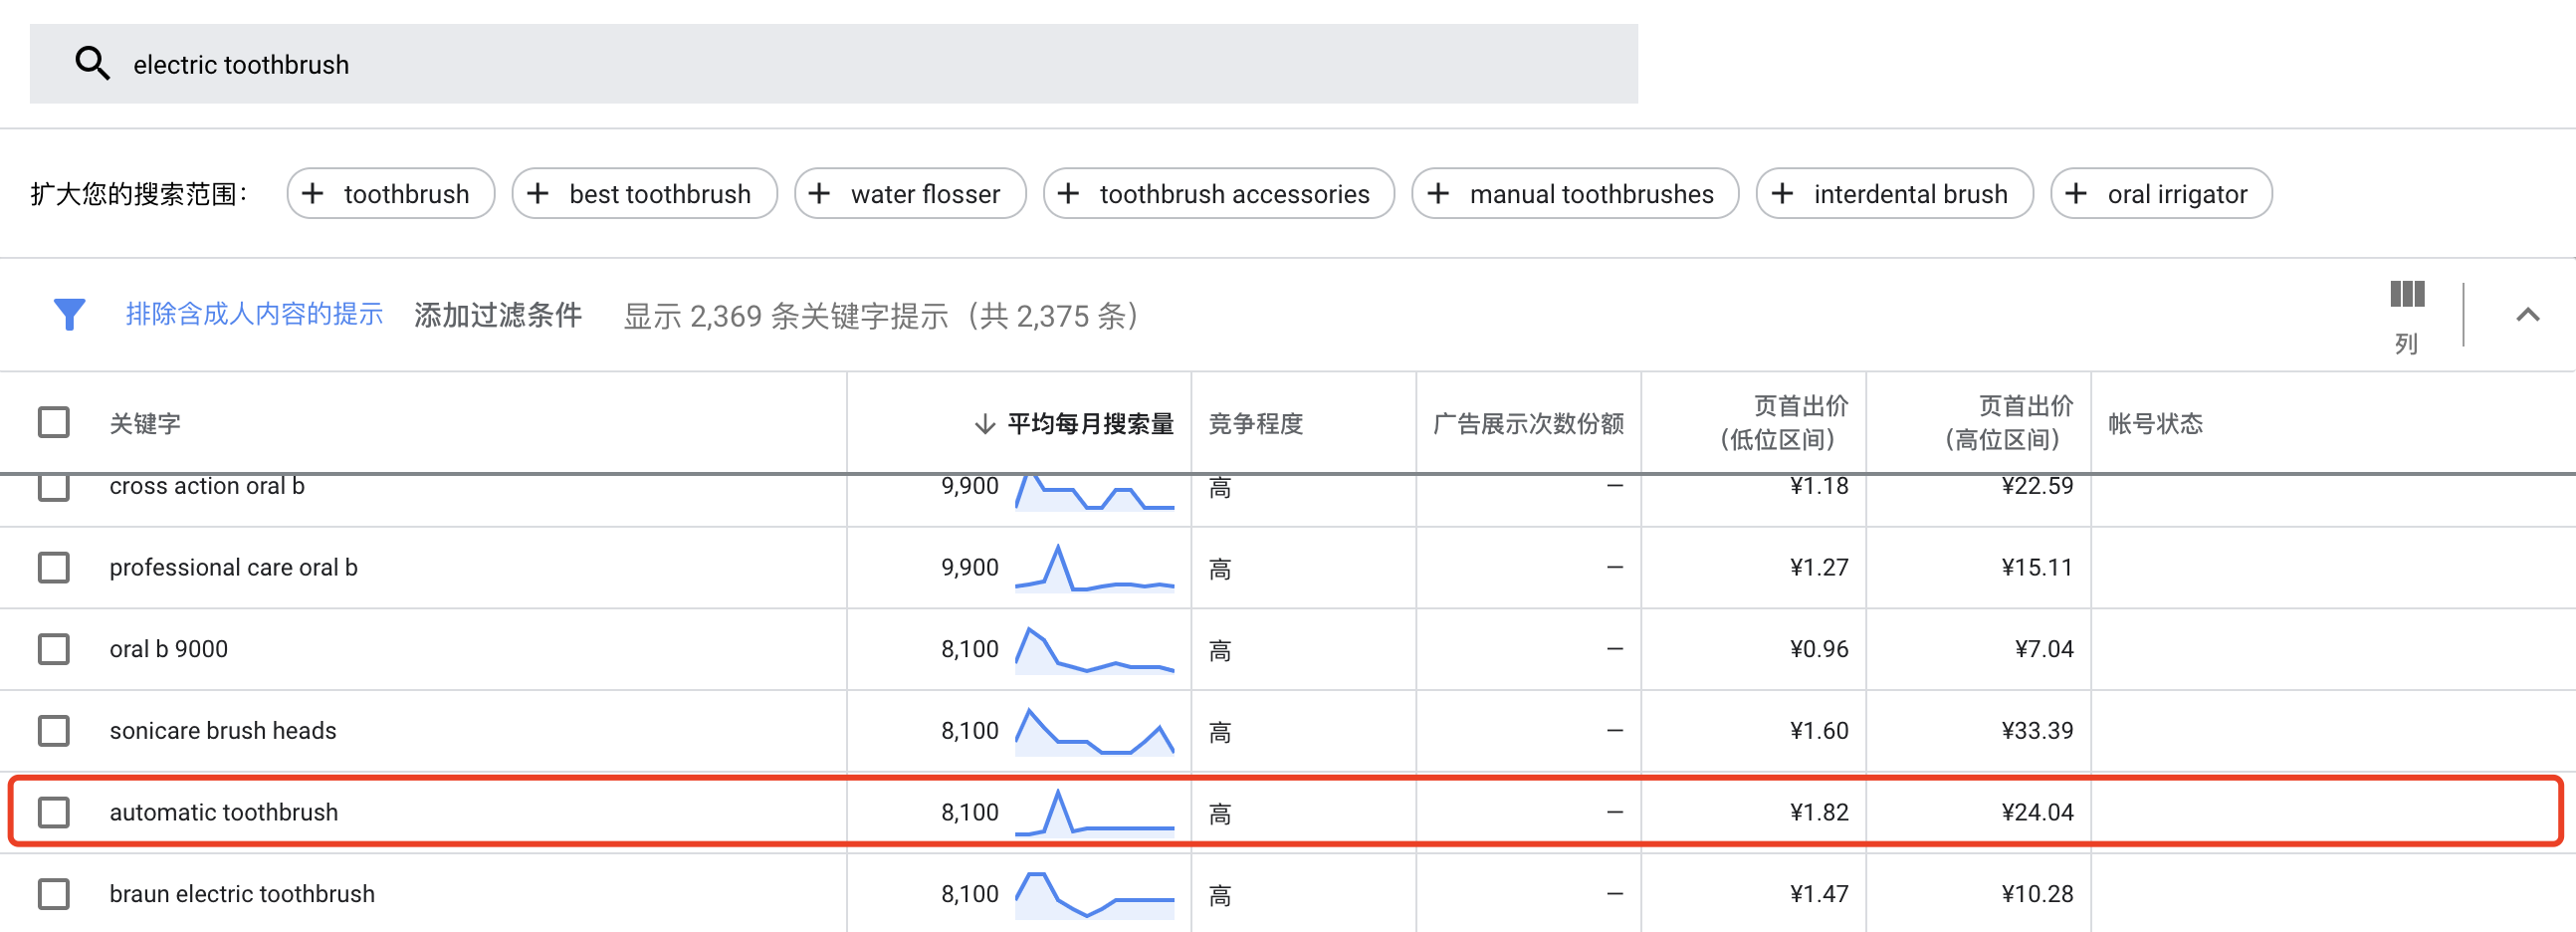The height and width of the screenshot is (932, 2576).
Task: Click low bid ¥0.96 for oral b 9000
Action: click(x=1819, y=650)
